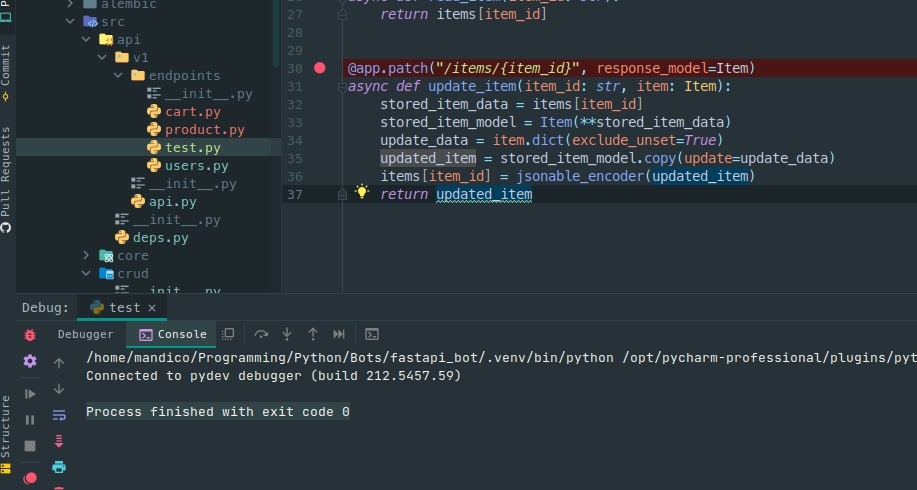The height and width of the screenshot is (490, 917).
Task: Select the endpoints folder label
Action: tap(184, 75)
